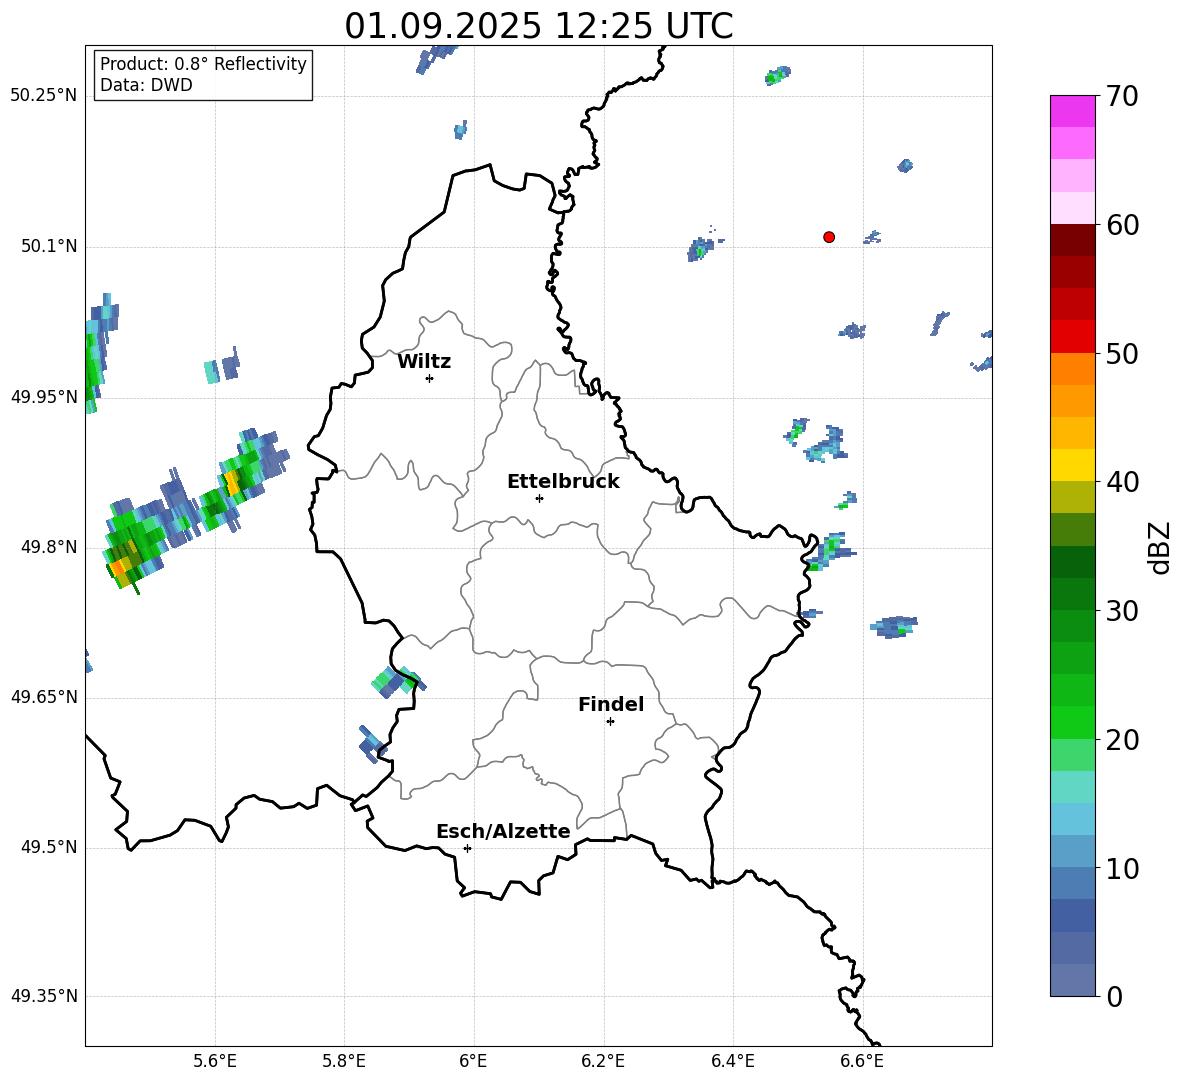This screenshot has height=1081, width=1184.
Task: Click the 6.4°E longitude label
Action: (732, 1061)
